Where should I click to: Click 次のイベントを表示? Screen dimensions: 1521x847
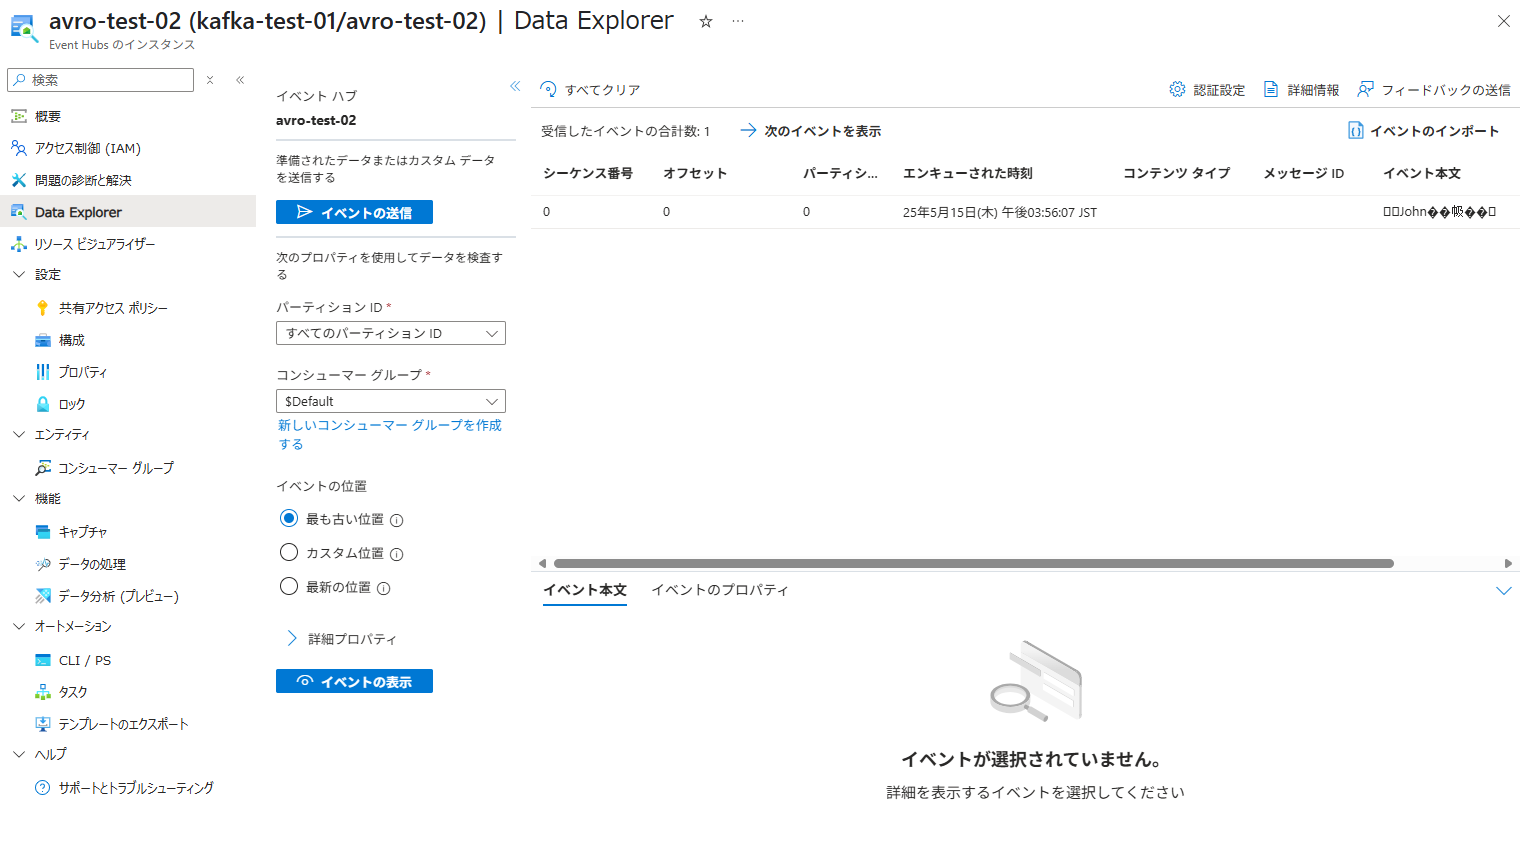point(811,131)
